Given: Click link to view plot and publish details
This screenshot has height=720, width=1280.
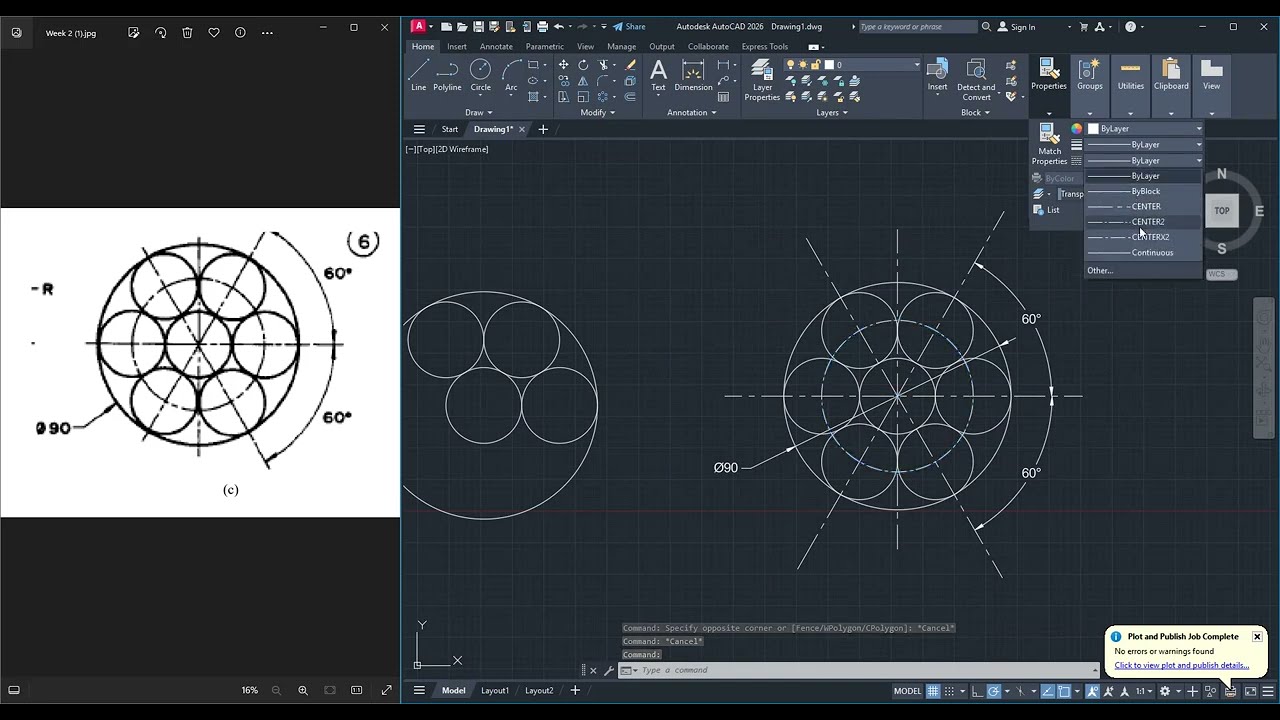Looking at the screenshot, I should pos(1182,665).
